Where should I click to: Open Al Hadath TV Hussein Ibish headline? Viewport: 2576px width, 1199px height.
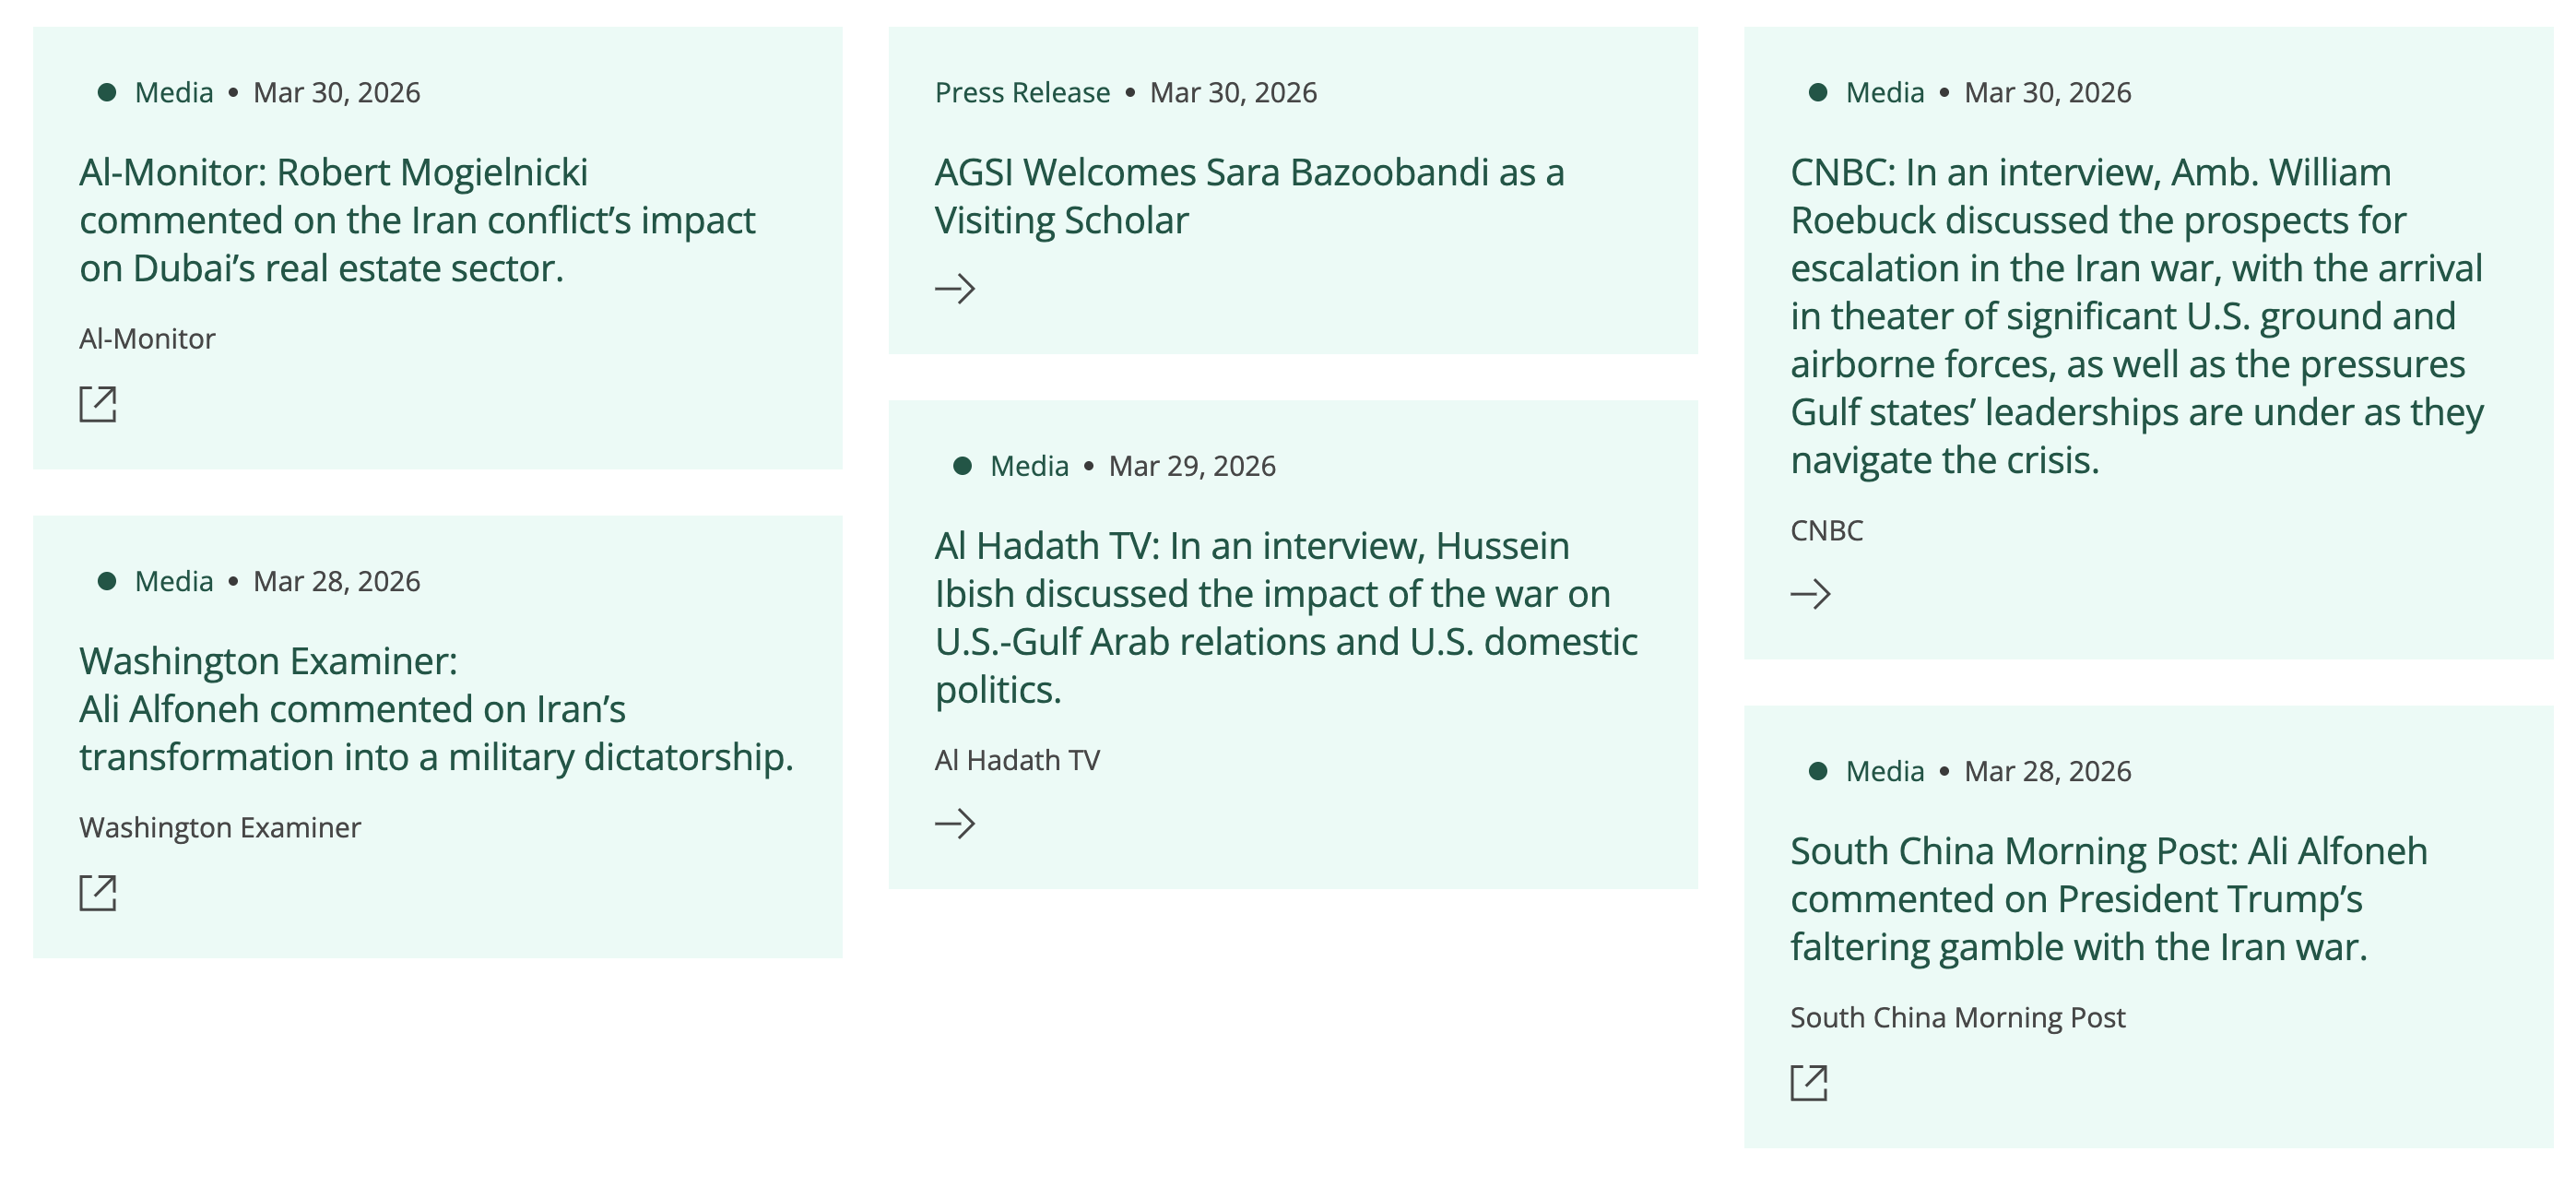(1286, 617)
